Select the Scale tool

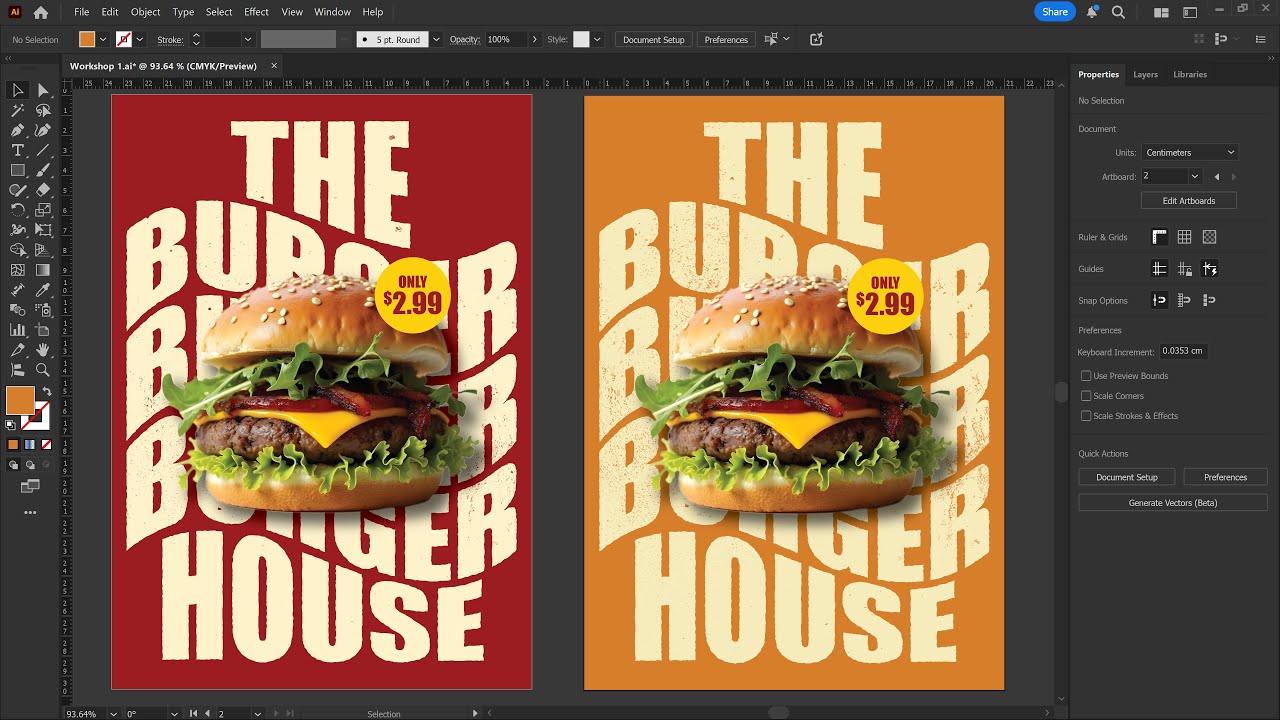tap(43, 210)
